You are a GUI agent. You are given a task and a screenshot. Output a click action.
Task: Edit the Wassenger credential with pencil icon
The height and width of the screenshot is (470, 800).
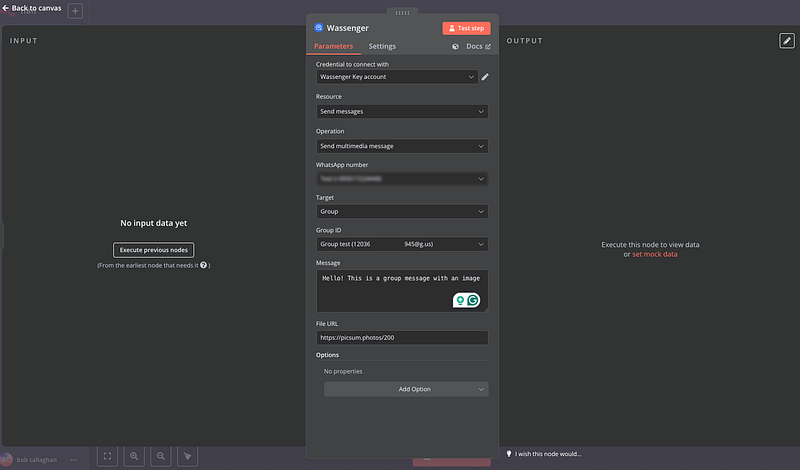pos(485,77)
